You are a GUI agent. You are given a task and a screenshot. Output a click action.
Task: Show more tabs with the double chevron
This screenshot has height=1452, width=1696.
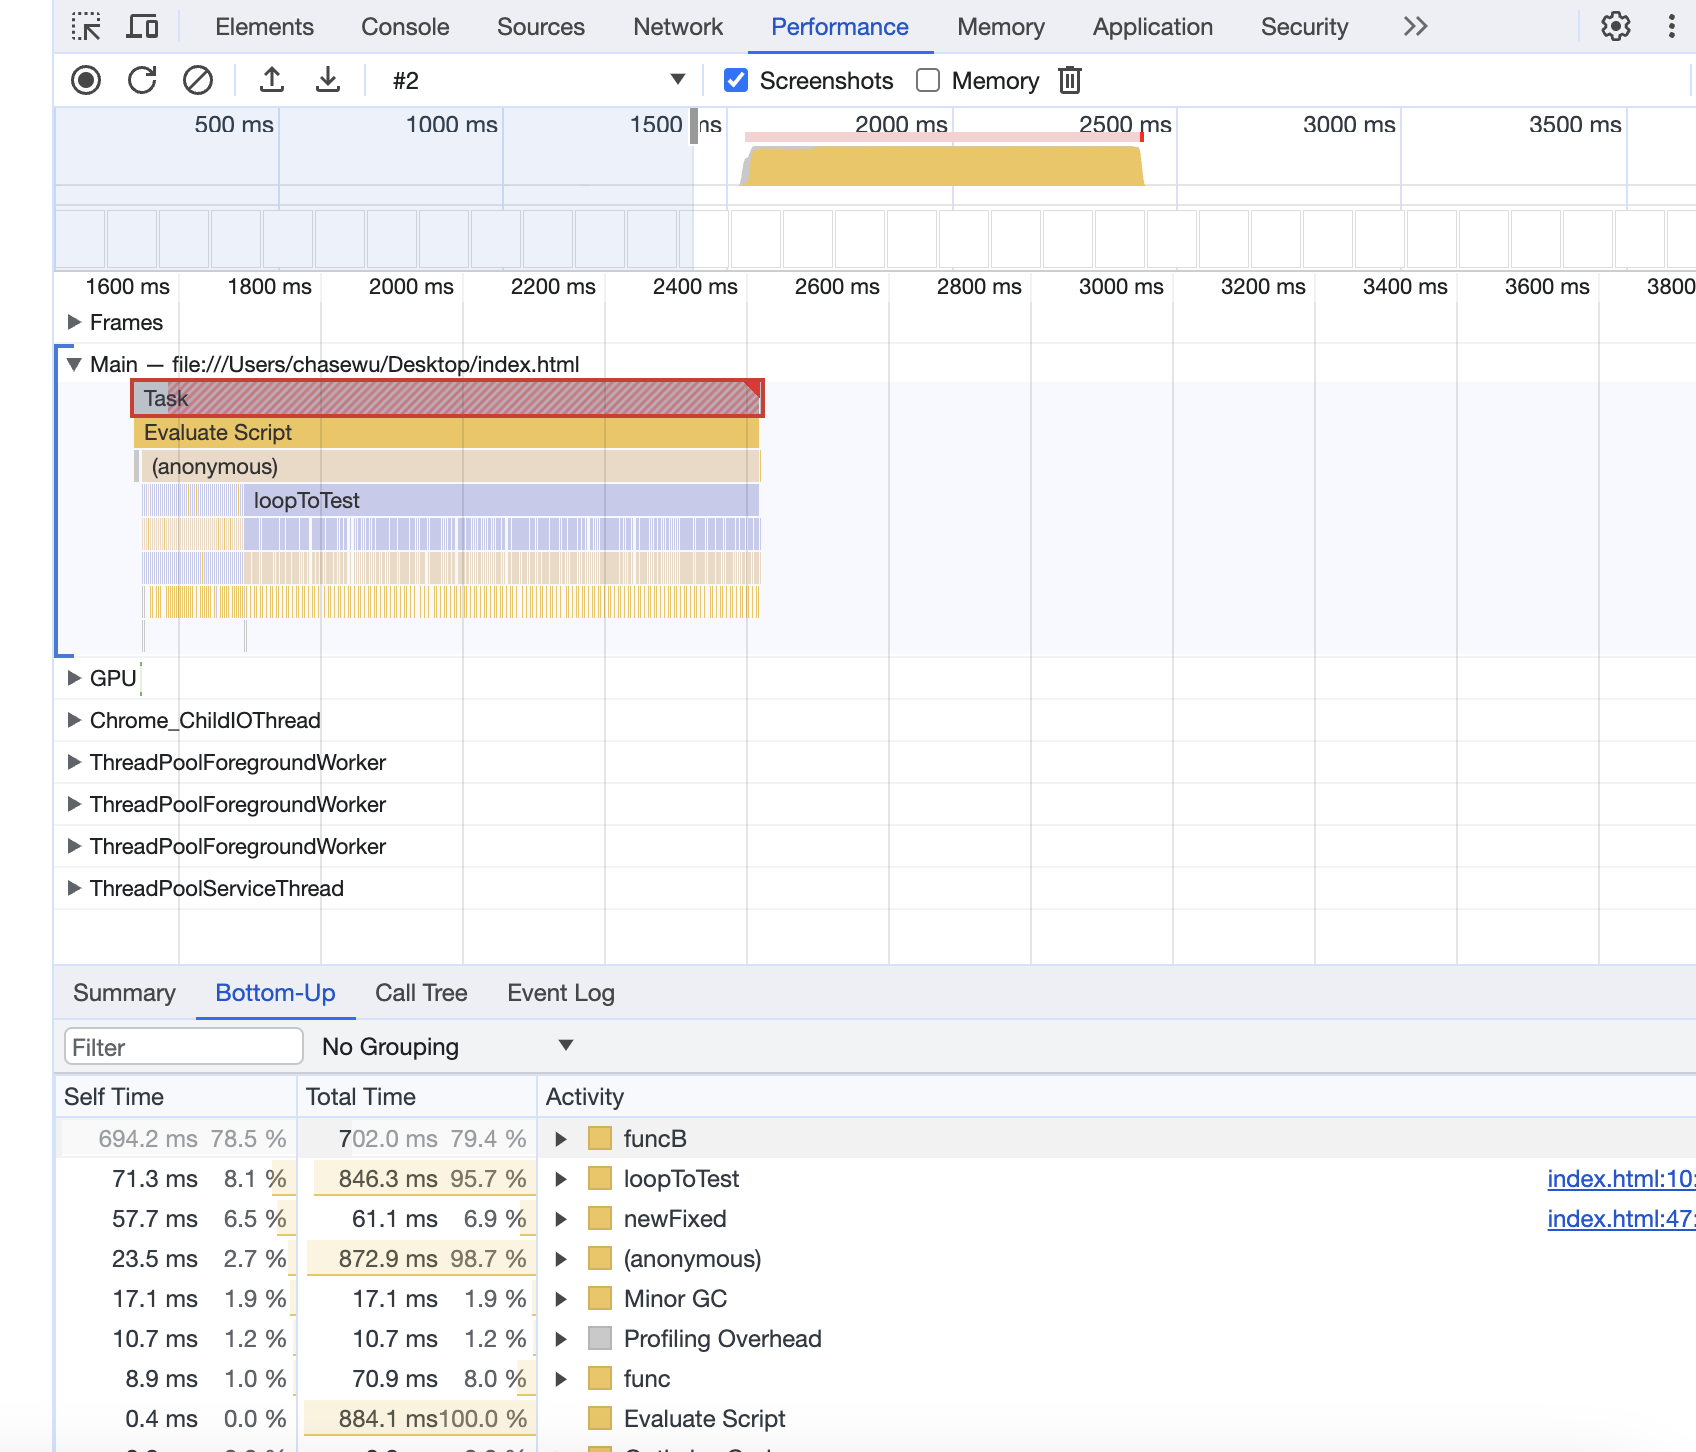(x=1415, y=26)
